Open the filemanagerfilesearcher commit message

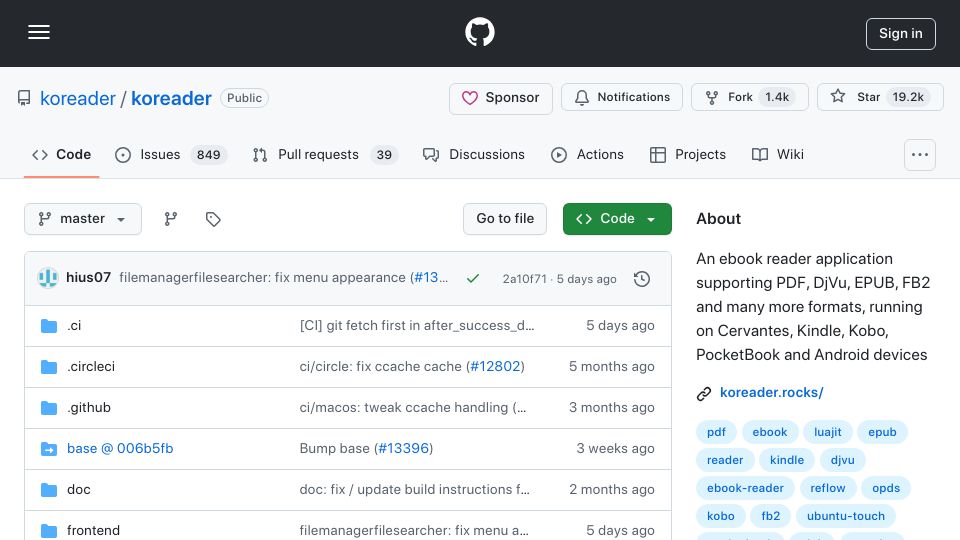262,277
